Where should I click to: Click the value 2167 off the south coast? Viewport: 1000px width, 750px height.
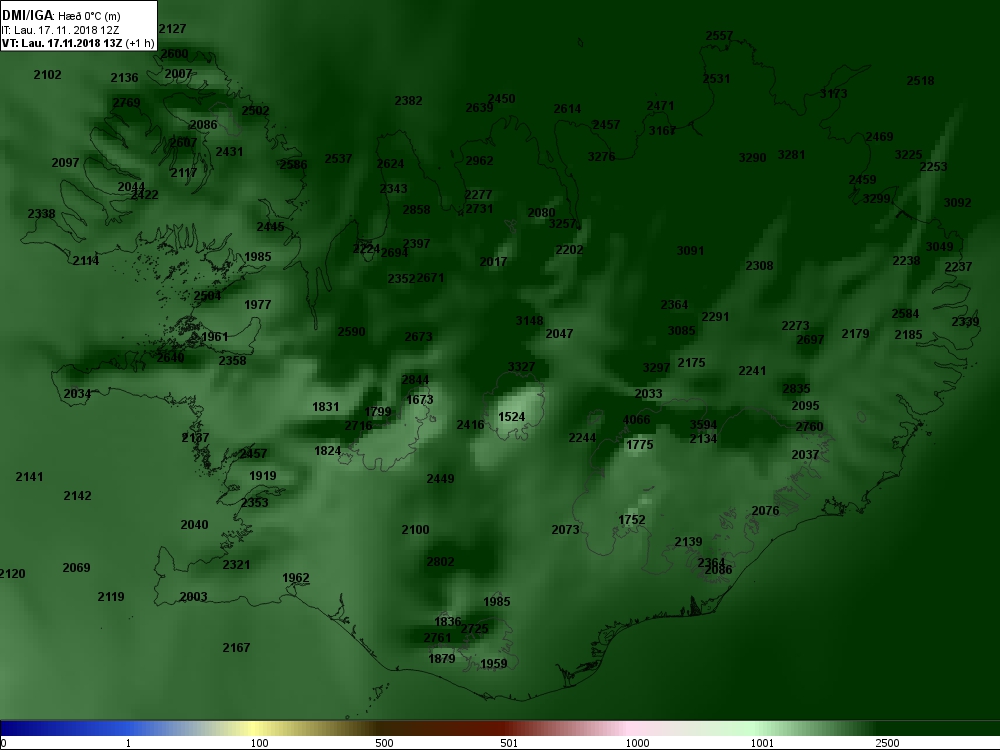[236, 647]
